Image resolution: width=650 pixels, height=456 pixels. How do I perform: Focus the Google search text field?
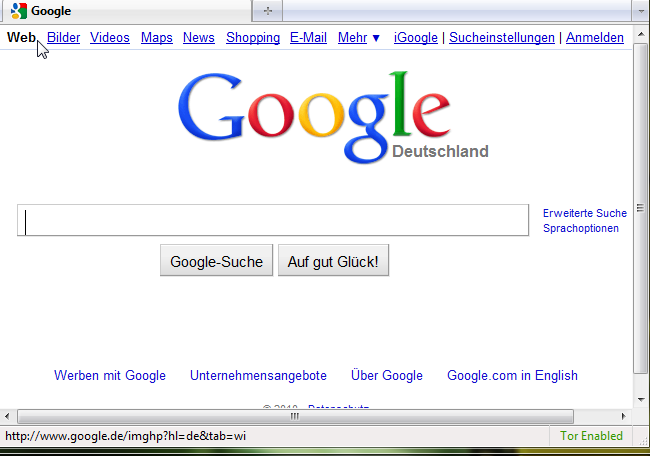273,220
